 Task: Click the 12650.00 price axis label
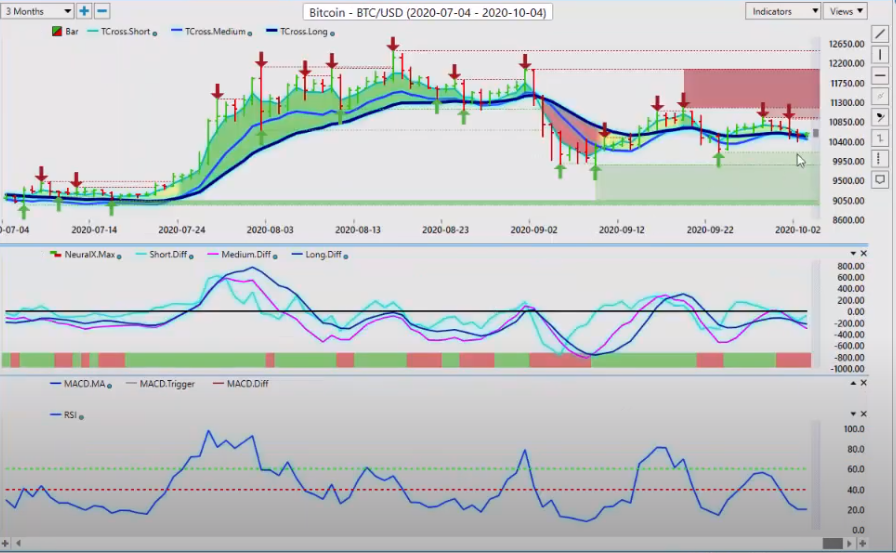(x=847, y=44)
